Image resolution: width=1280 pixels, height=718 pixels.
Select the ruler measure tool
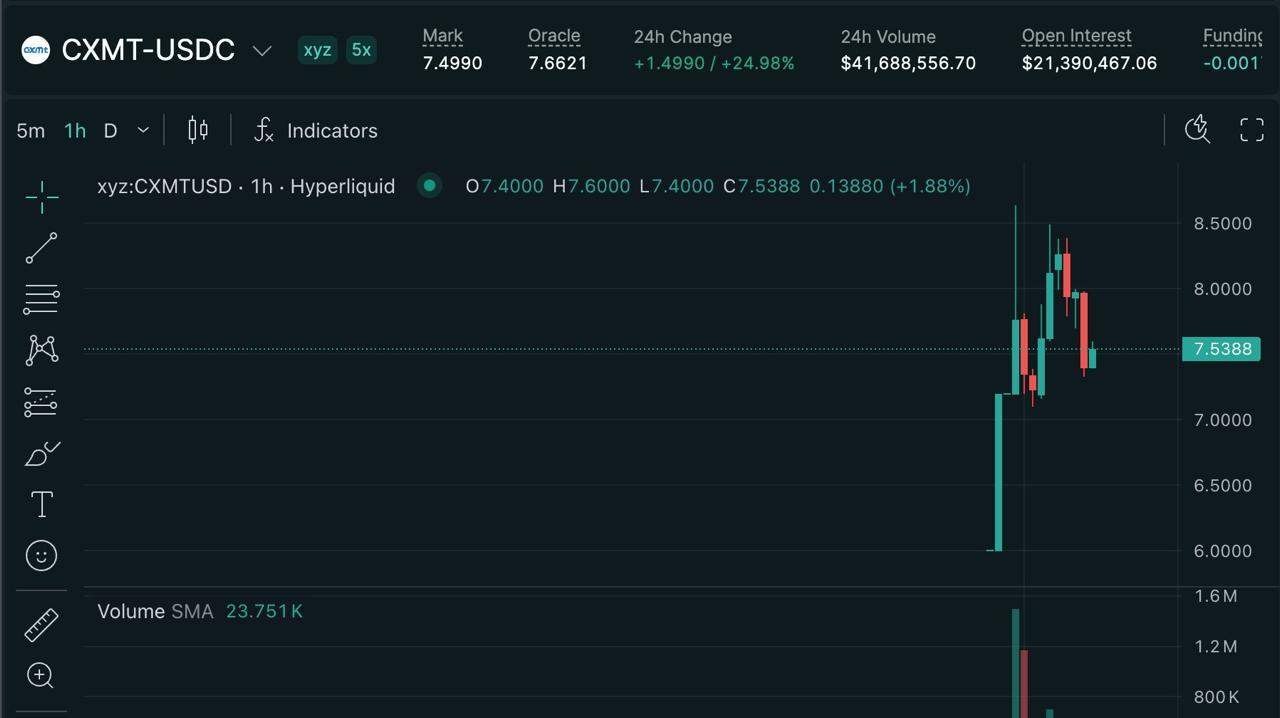[41, 625]
